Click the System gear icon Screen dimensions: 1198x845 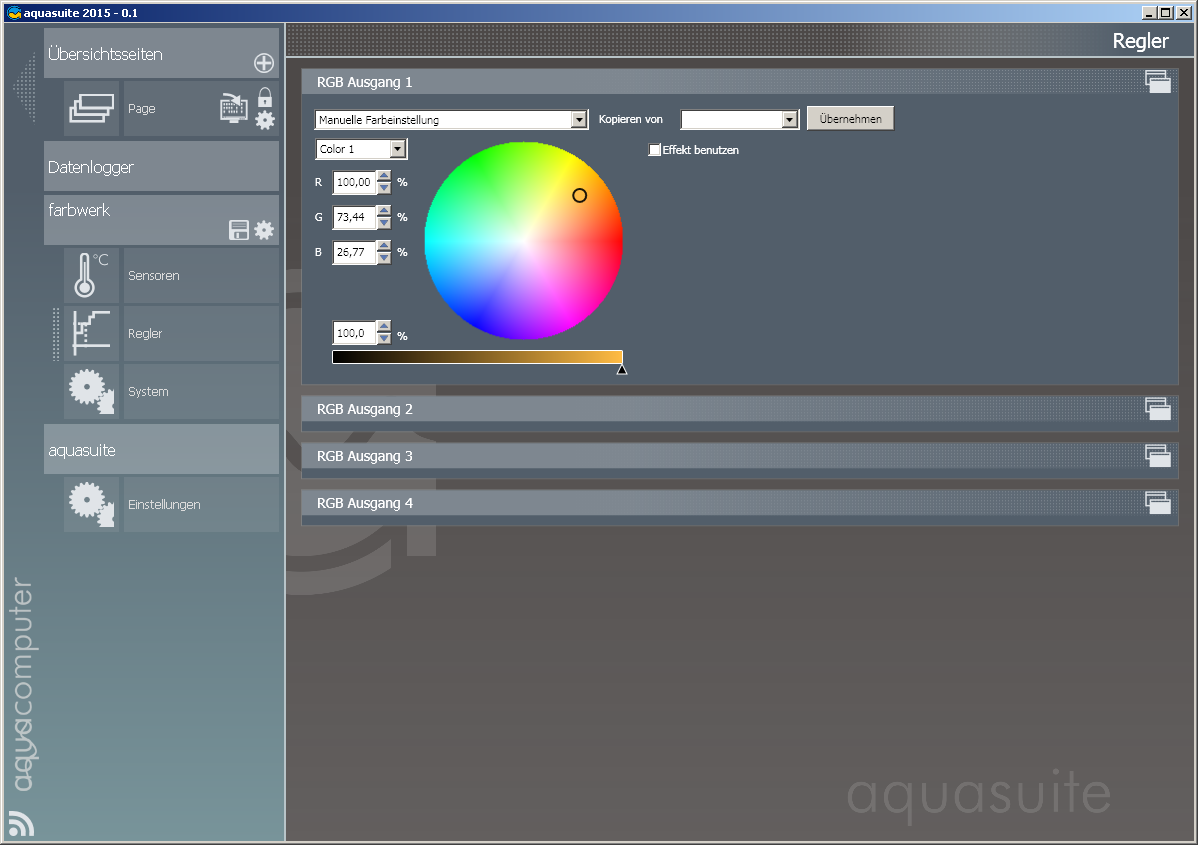(x=91, y=391)
